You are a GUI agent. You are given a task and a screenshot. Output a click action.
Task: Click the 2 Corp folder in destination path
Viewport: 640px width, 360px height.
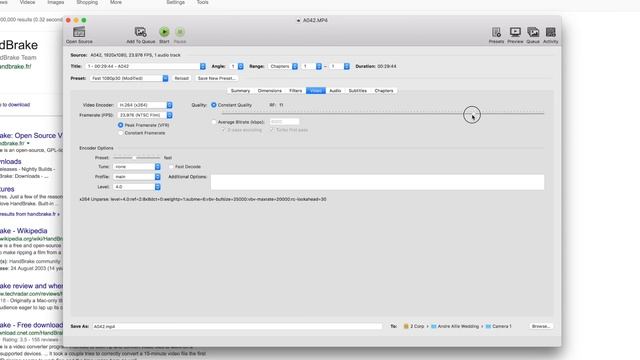click(414, 326)
